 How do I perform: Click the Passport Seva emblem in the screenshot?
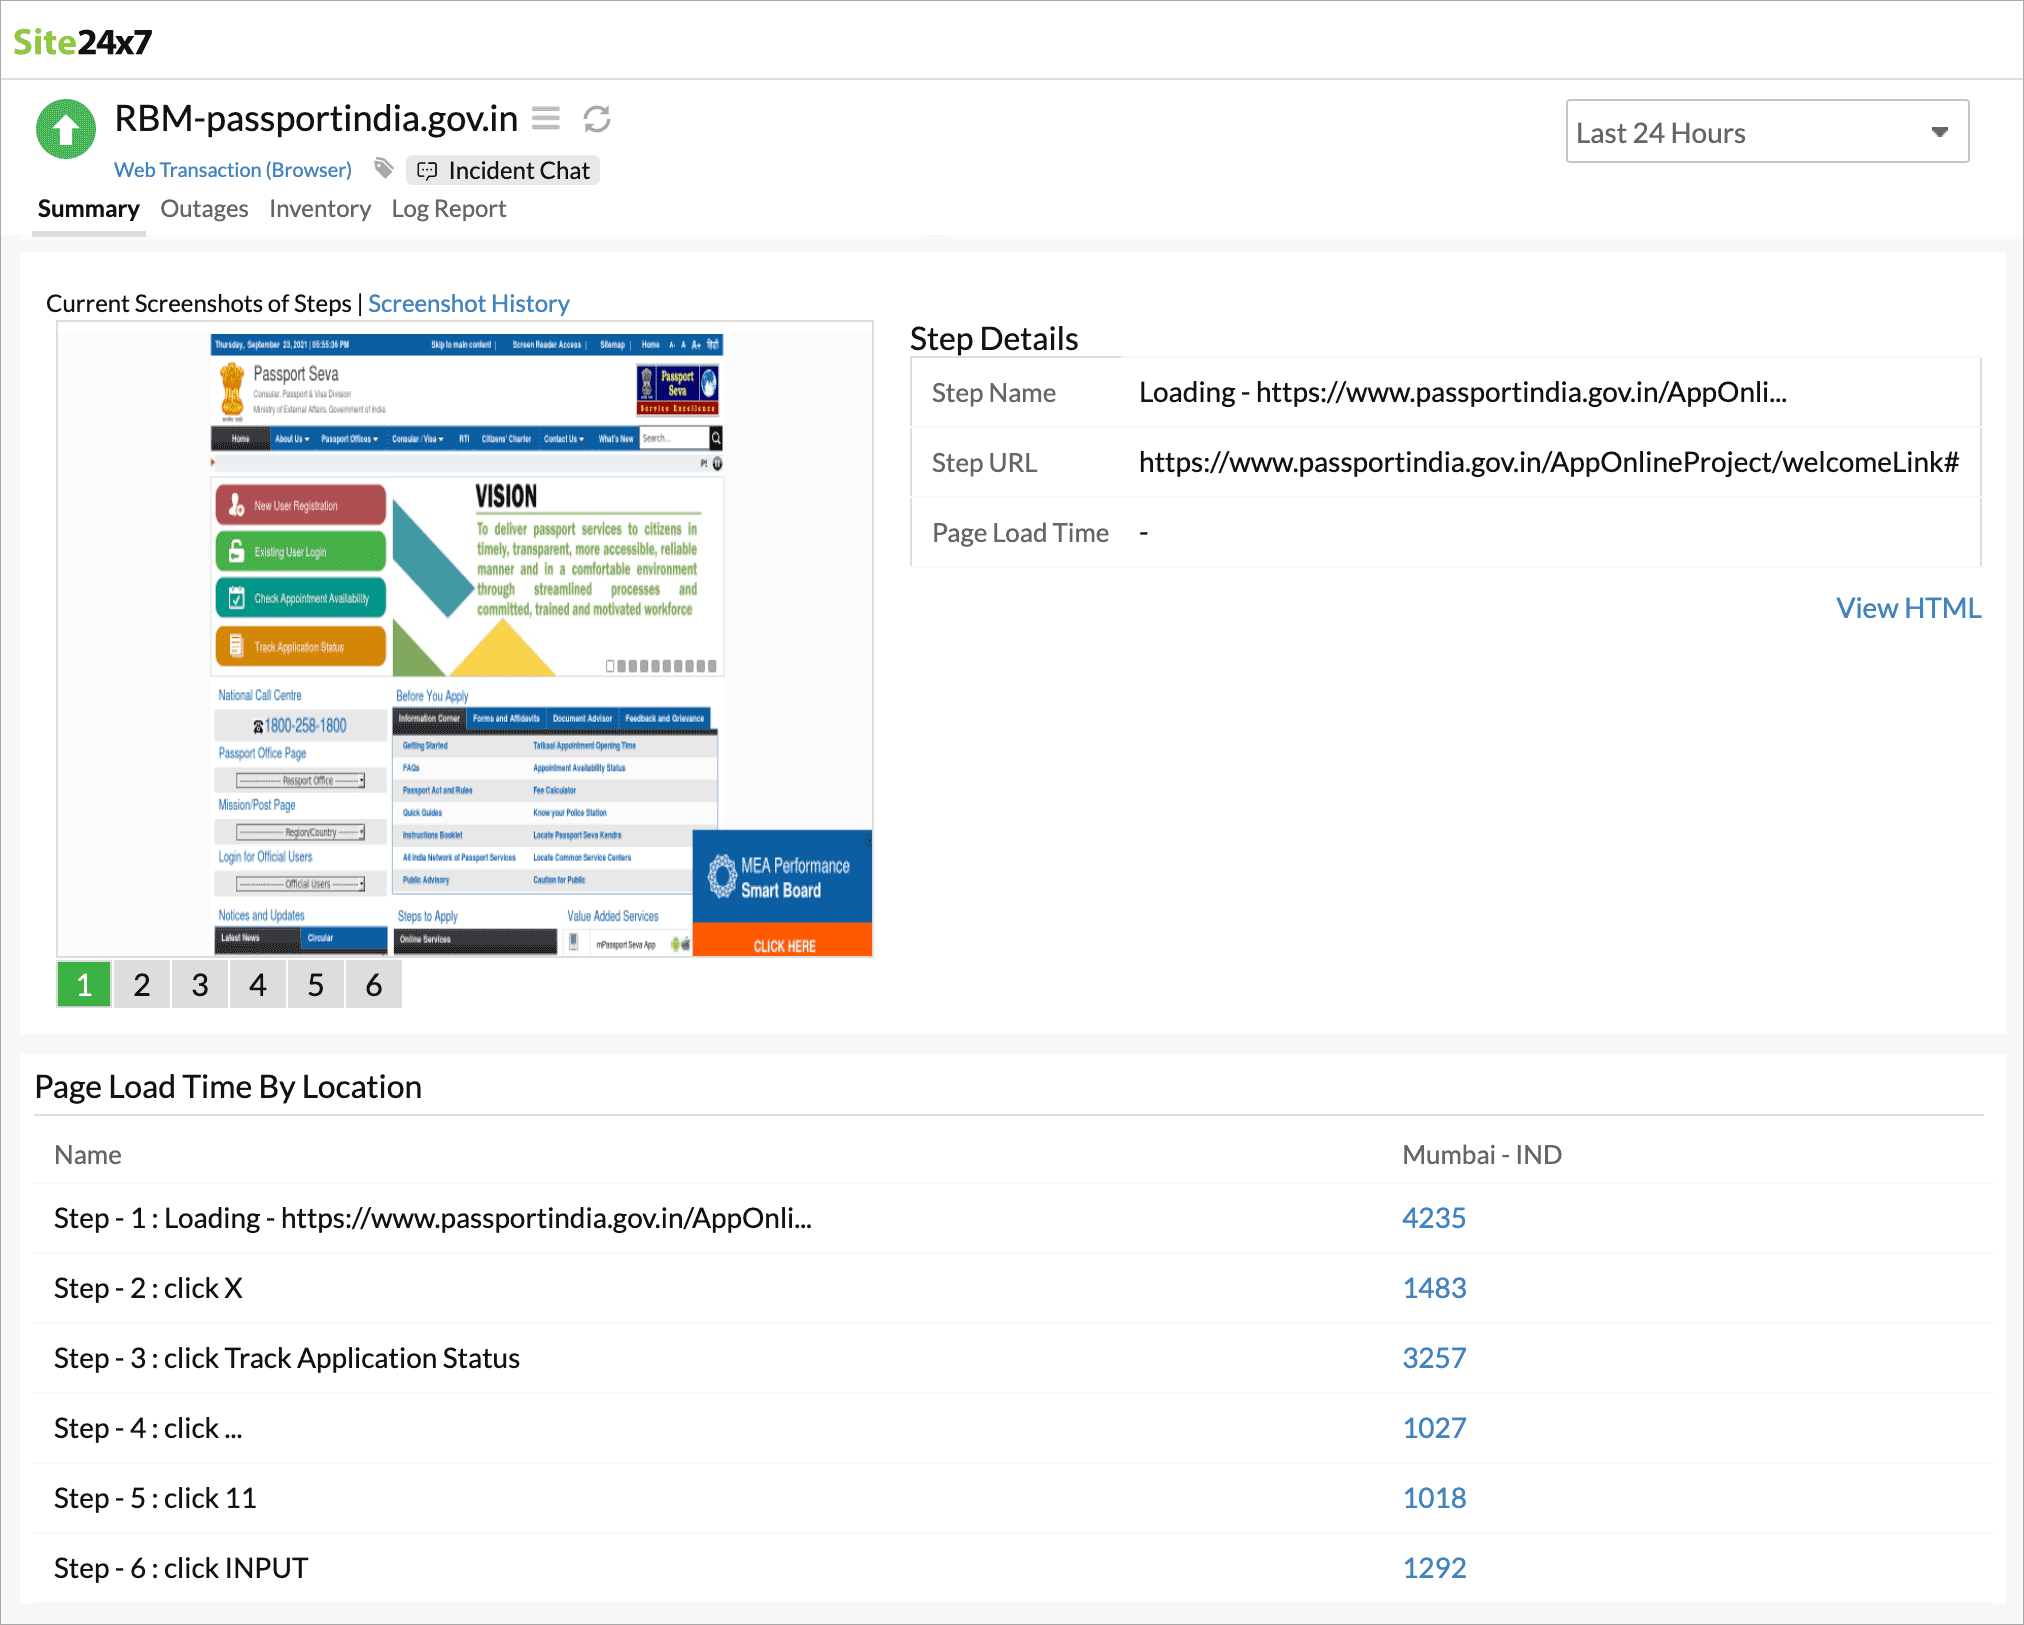[233, 390]
